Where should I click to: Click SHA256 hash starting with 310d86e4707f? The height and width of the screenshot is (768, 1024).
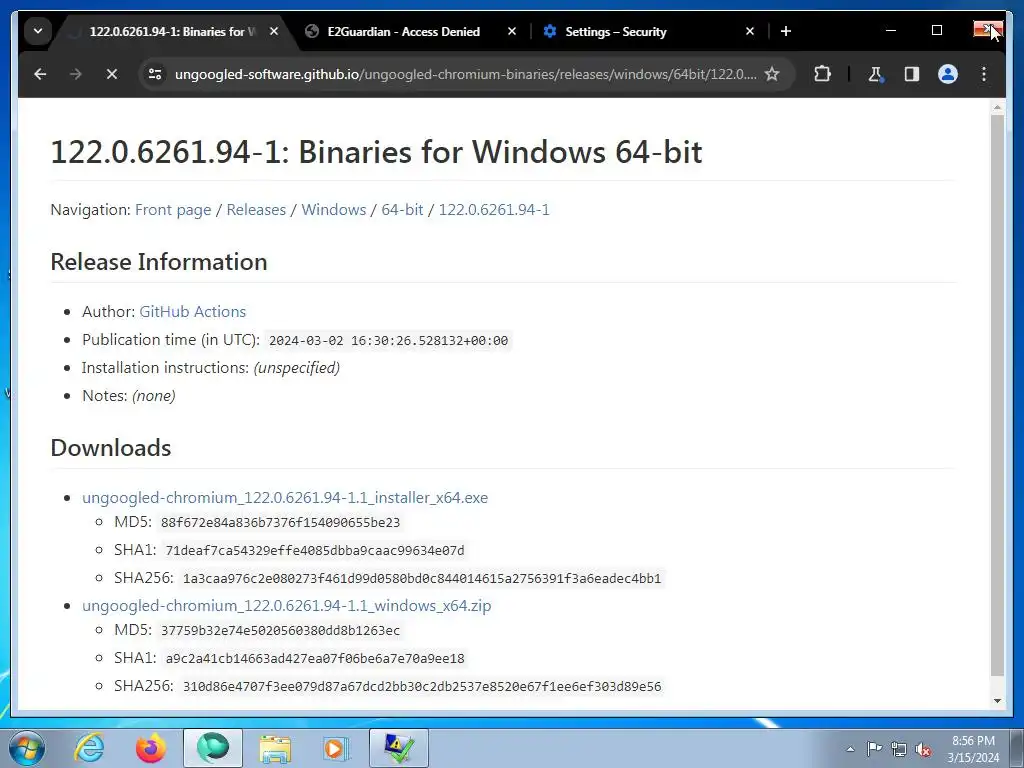coord(422,687)
